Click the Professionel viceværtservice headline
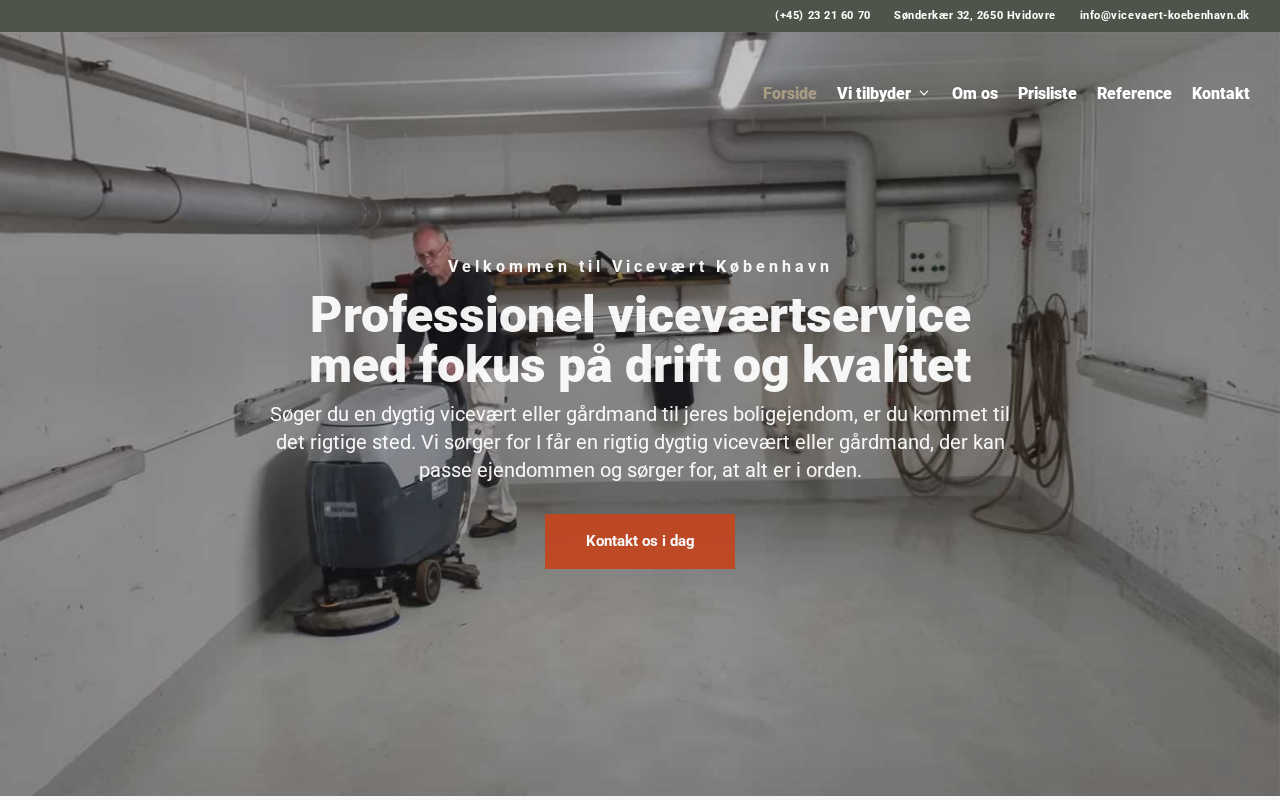 [x=640, y=340]
